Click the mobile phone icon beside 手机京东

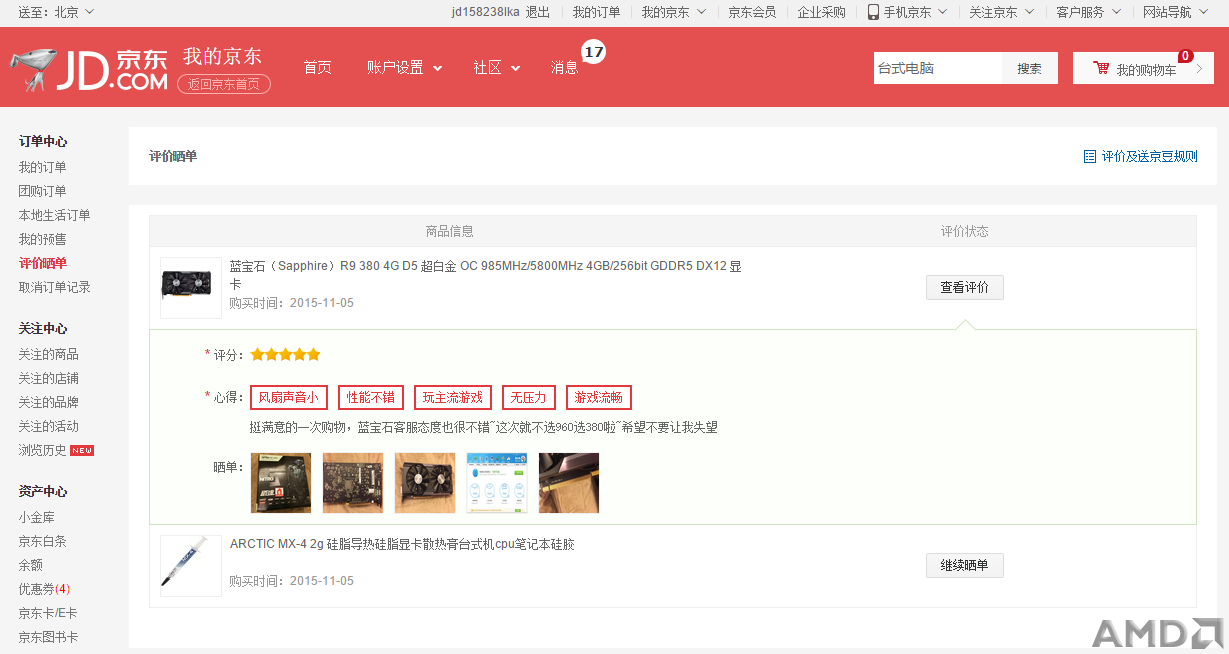coord(873,12)
